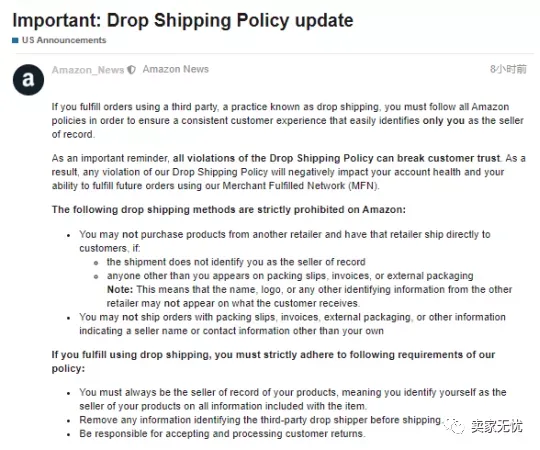Open the US Announcements category link

click(x=64, y=40)
